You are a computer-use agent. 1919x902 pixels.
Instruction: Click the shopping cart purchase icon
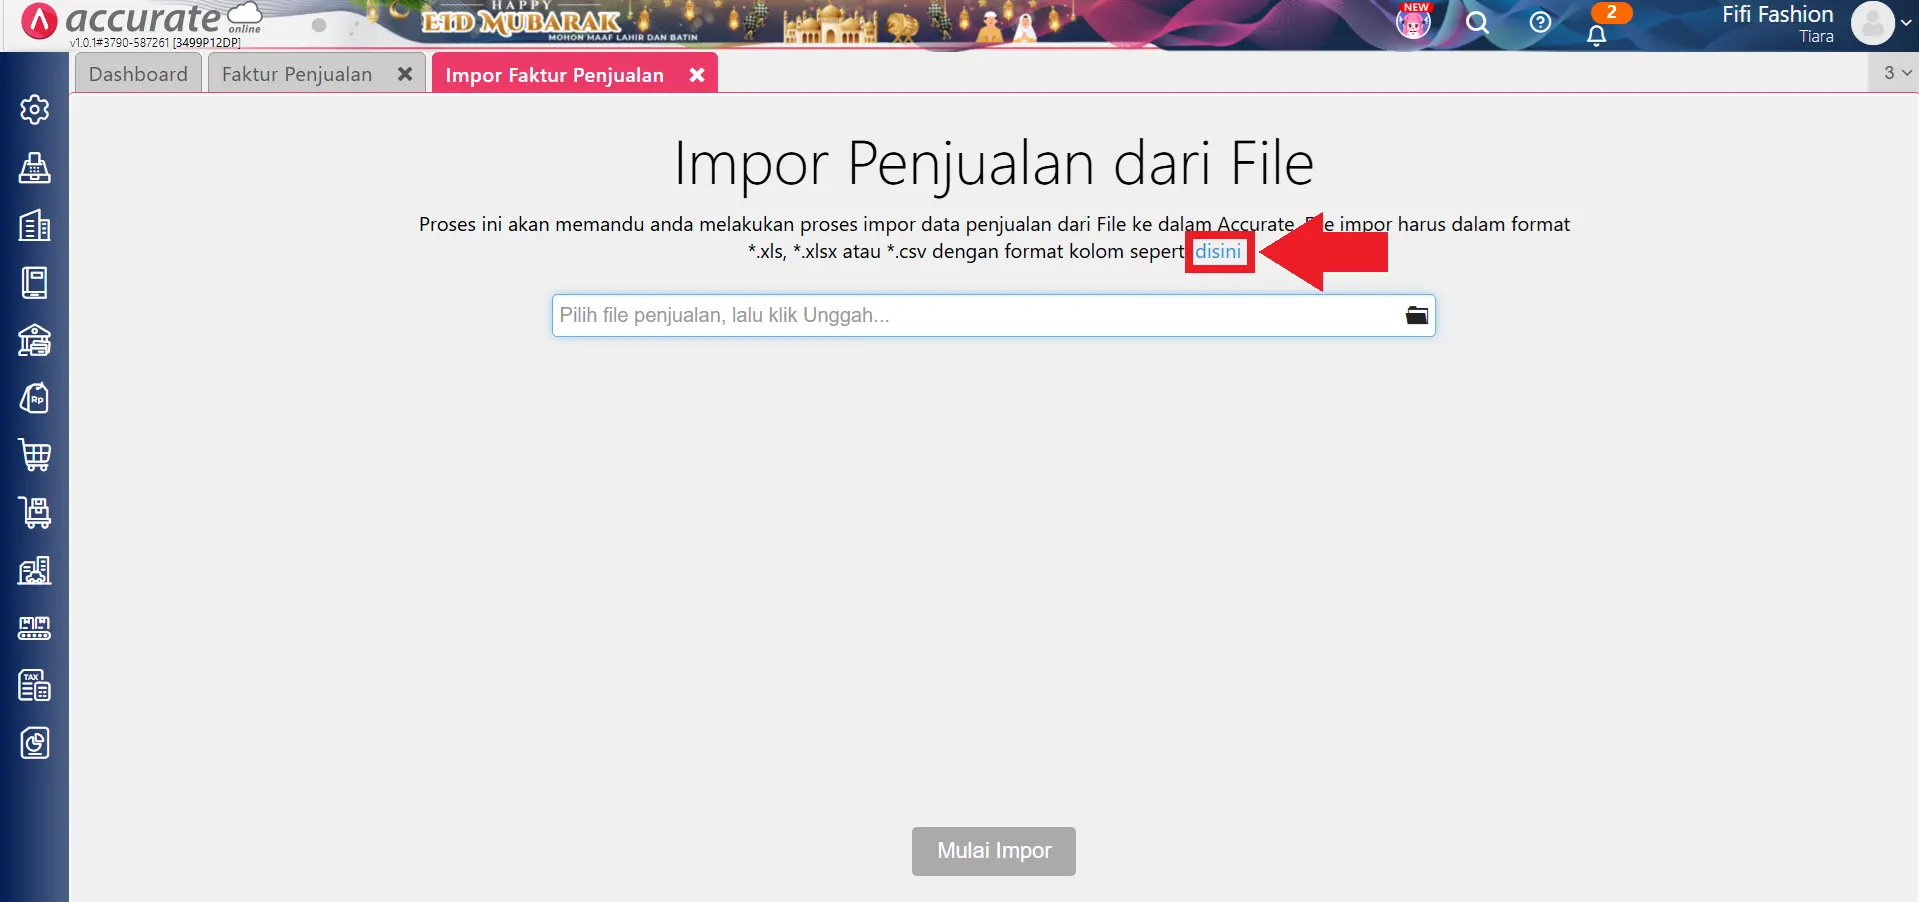[x=35, y=455]
